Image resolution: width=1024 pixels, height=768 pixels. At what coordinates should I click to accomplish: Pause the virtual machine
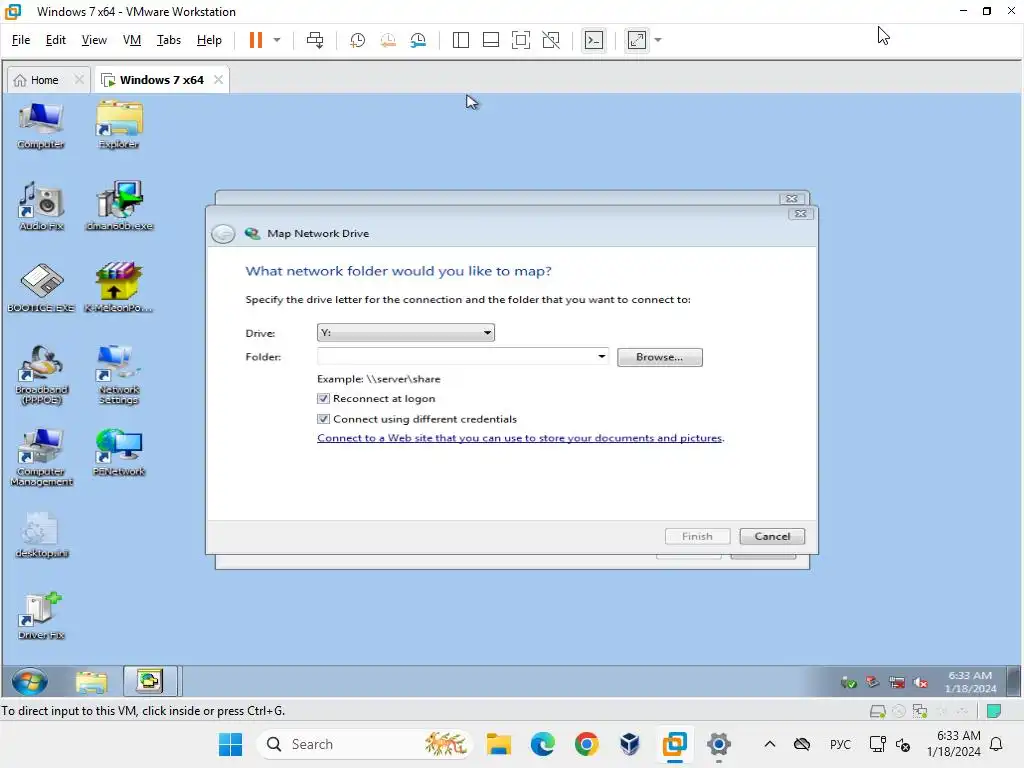pyautogui.click(x=255, y=40)
